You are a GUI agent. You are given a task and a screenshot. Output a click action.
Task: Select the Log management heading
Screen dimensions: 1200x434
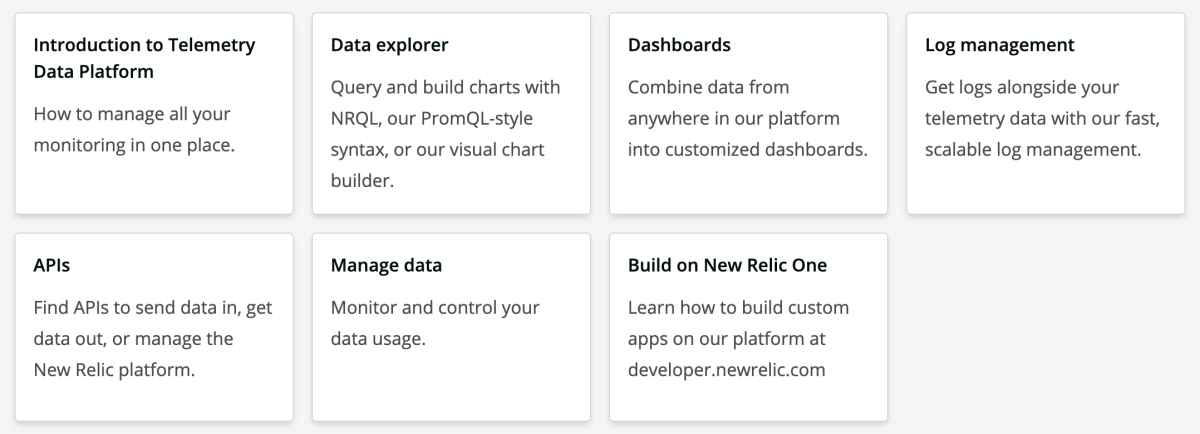999,45
